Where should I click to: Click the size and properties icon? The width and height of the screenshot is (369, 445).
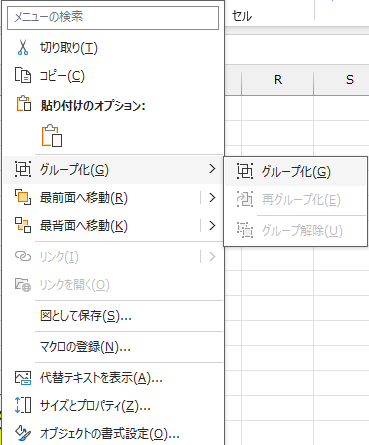coord(23,405)
